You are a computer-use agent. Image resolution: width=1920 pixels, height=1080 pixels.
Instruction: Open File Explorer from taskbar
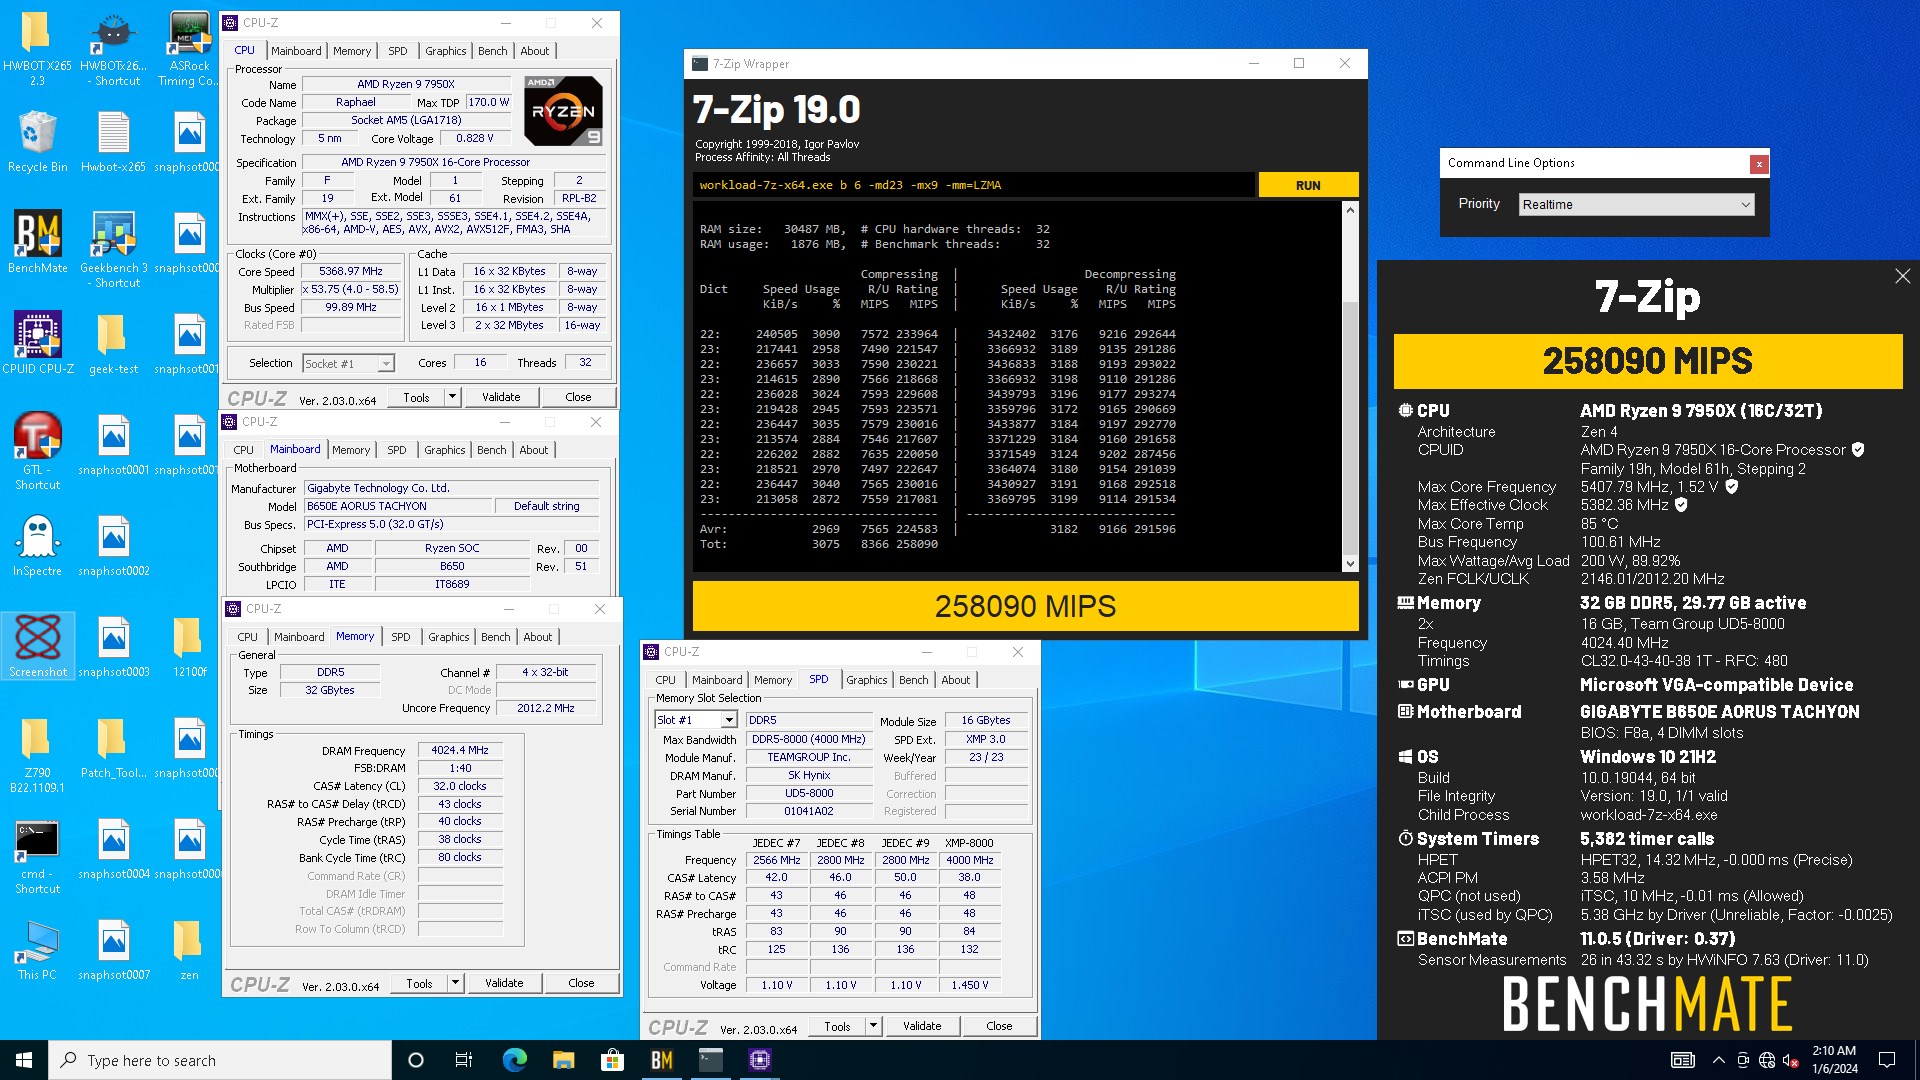coord(563,1060)
